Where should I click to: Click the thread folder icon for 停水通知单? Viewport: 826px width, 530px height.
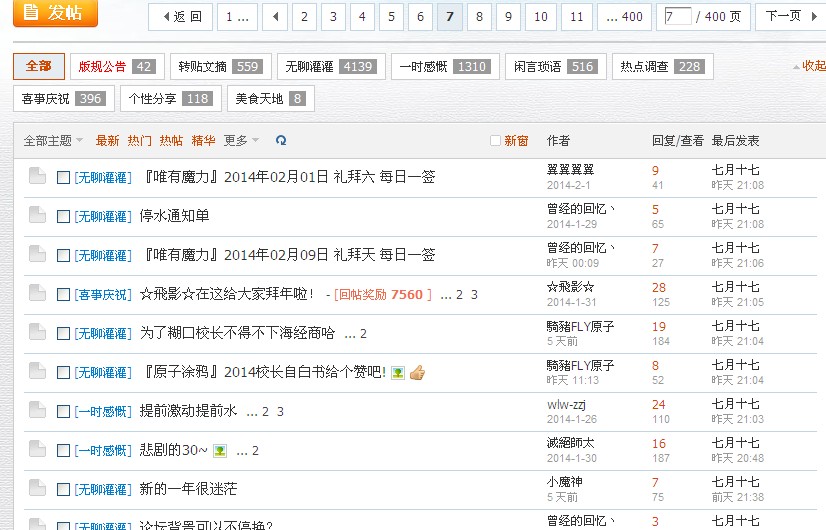coord(37,216)
